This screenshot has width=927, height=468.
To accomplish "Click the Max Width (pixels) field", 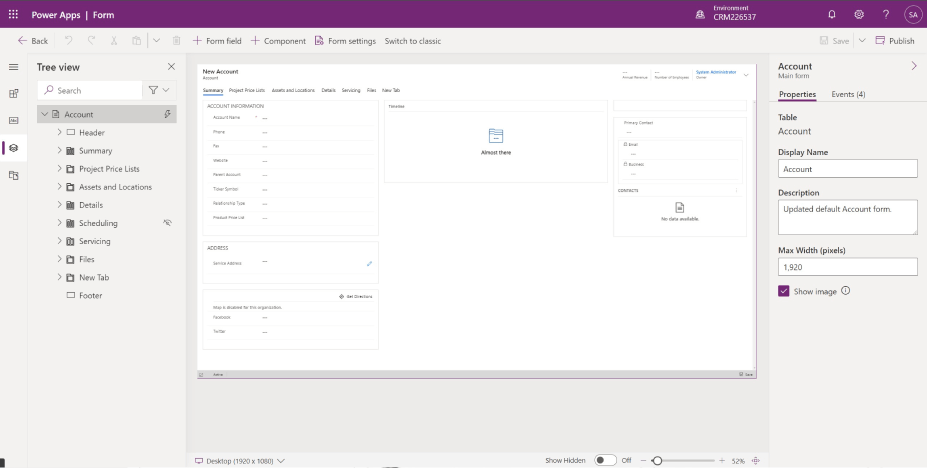I will [x=848, y=266].
